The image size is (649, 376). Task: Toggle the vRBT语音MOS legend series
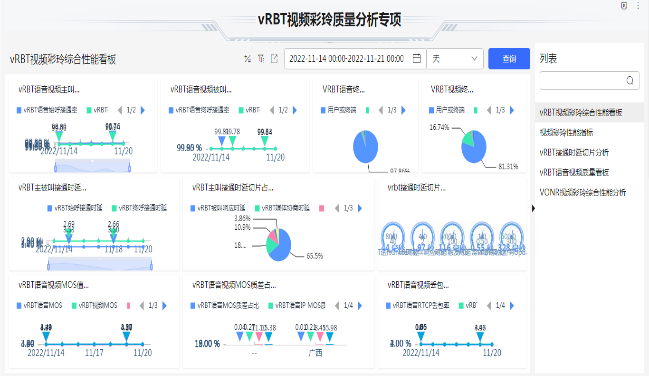pos(39,306)
